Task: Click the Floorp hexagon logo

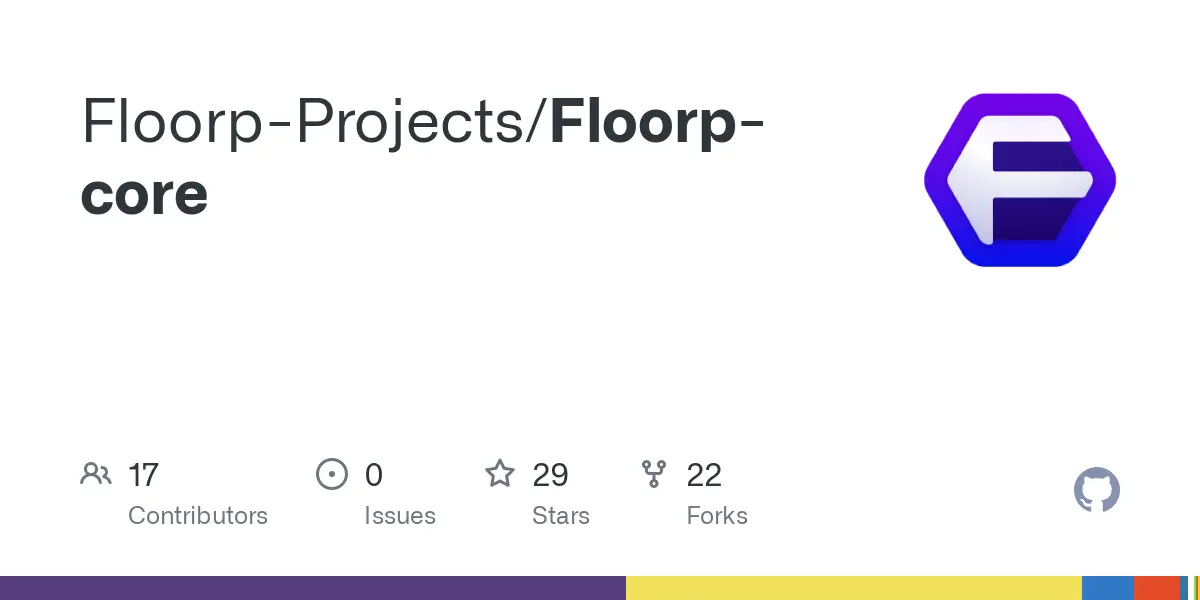Action: pyautogui.click(x=1020, y=180)
